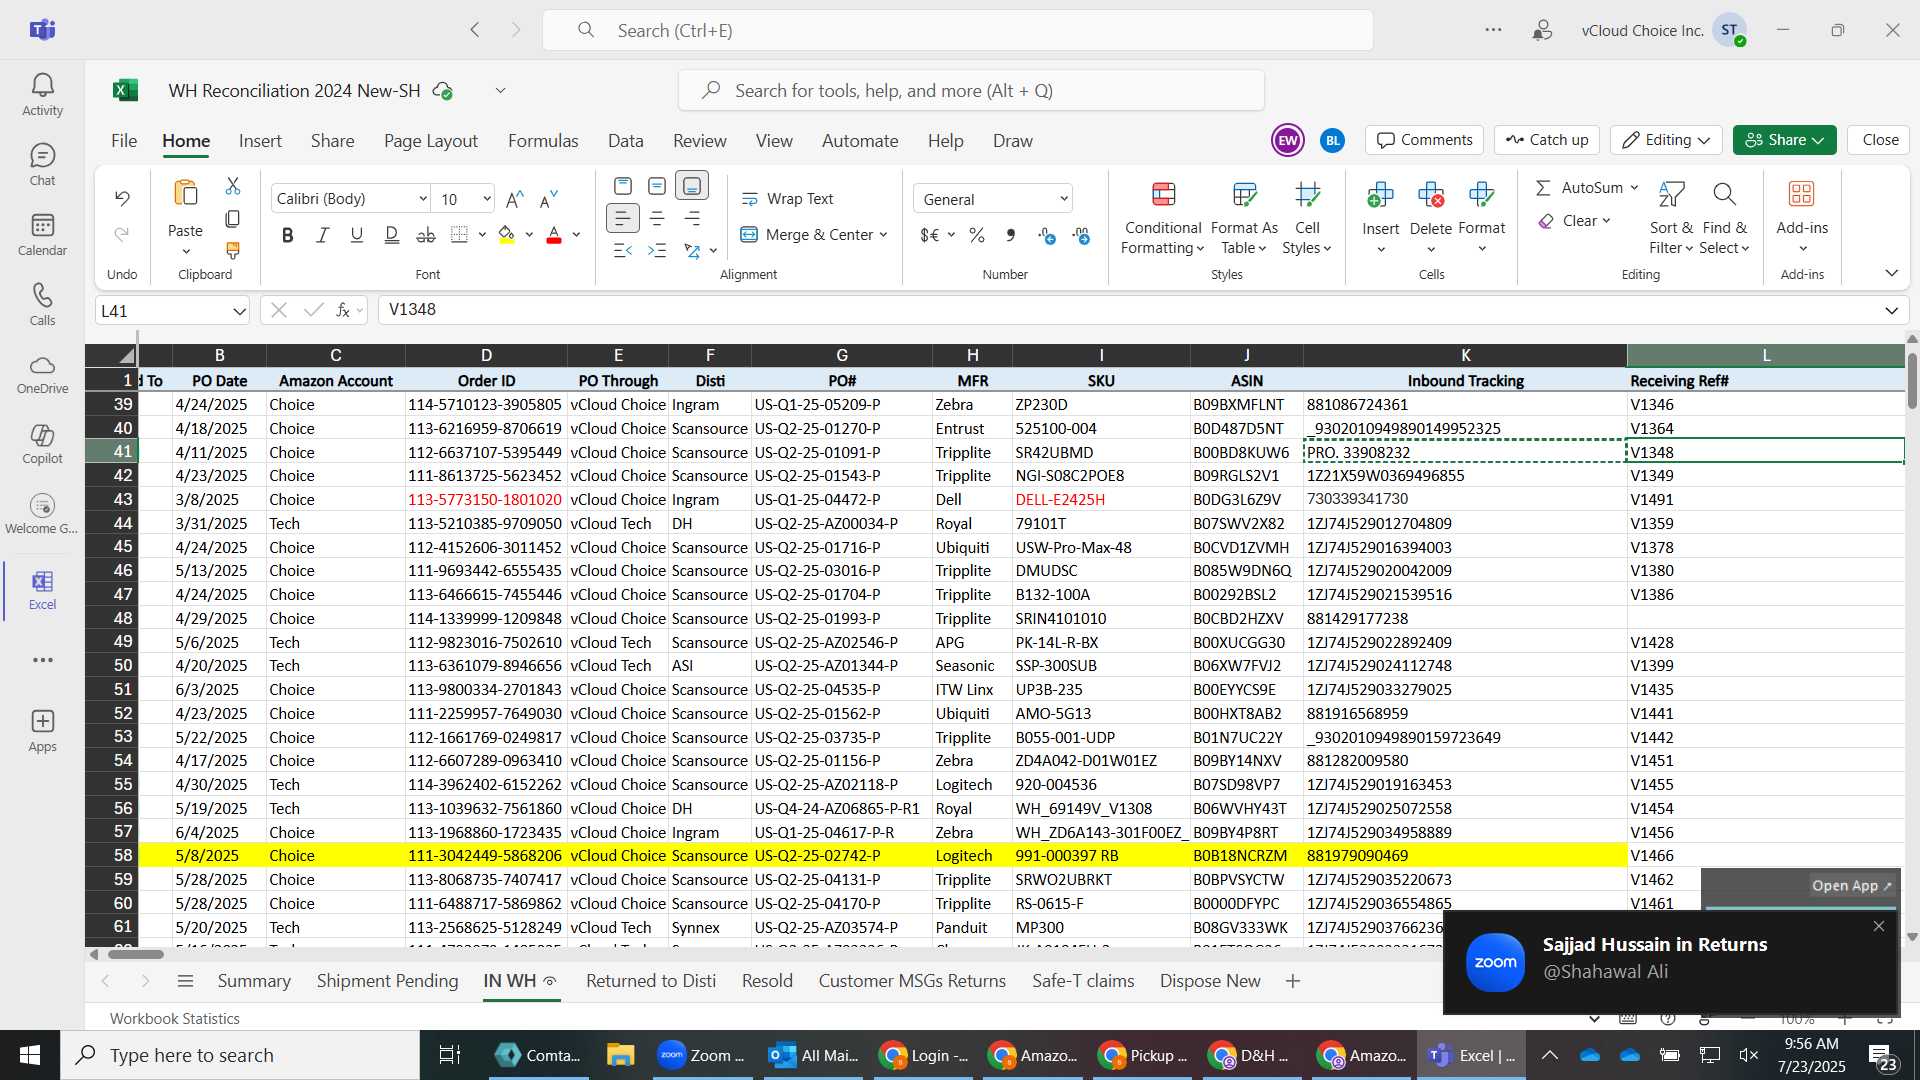The height and width of the screenshot is (1080, 1920).
Task: Open the font size dropdown
Action: pos(487,199)
